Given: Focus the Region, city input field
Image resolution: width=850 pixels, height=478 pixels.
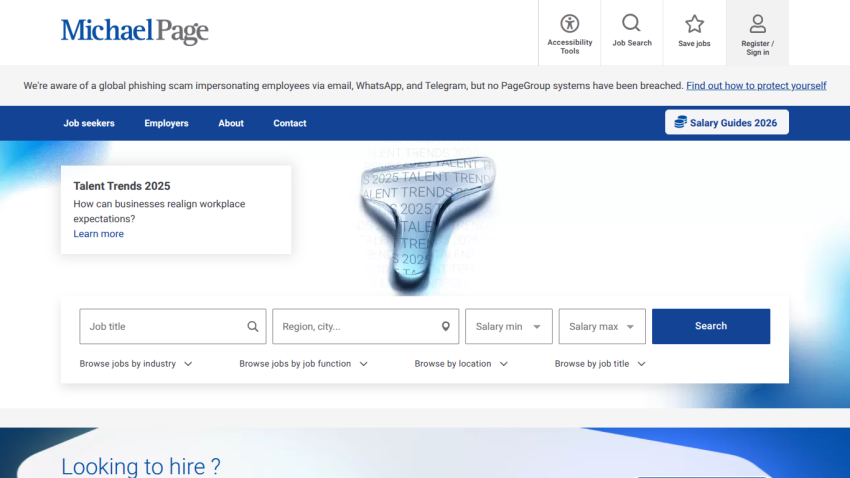Looking at the screenshot, I should click(x=365, y=326).
